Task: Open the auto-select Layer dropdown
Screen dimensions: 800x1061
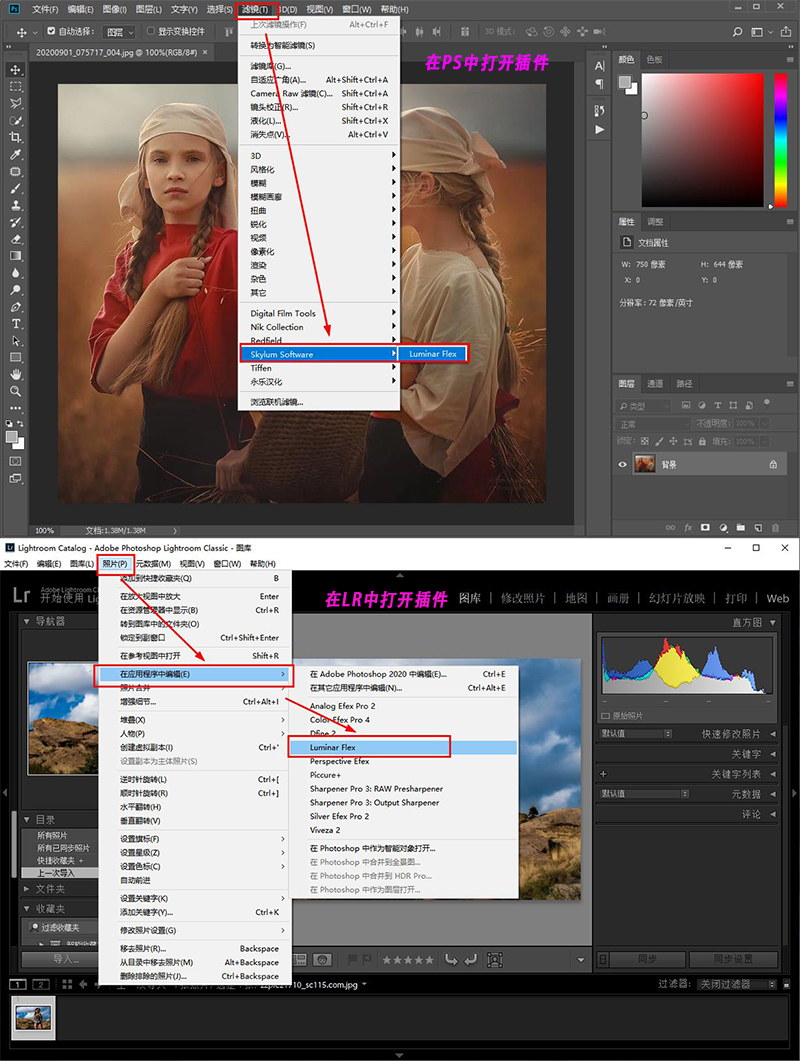Action: click(x=119, y=32)
